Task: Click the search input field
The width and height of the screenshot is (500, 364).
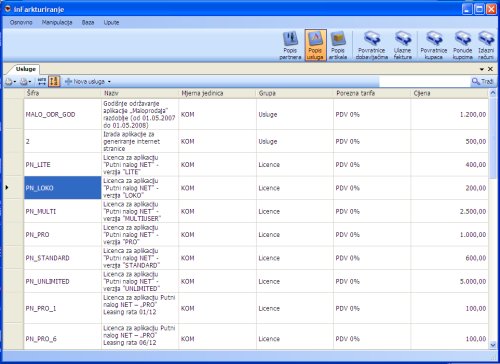Action: [x=425, y=81]
